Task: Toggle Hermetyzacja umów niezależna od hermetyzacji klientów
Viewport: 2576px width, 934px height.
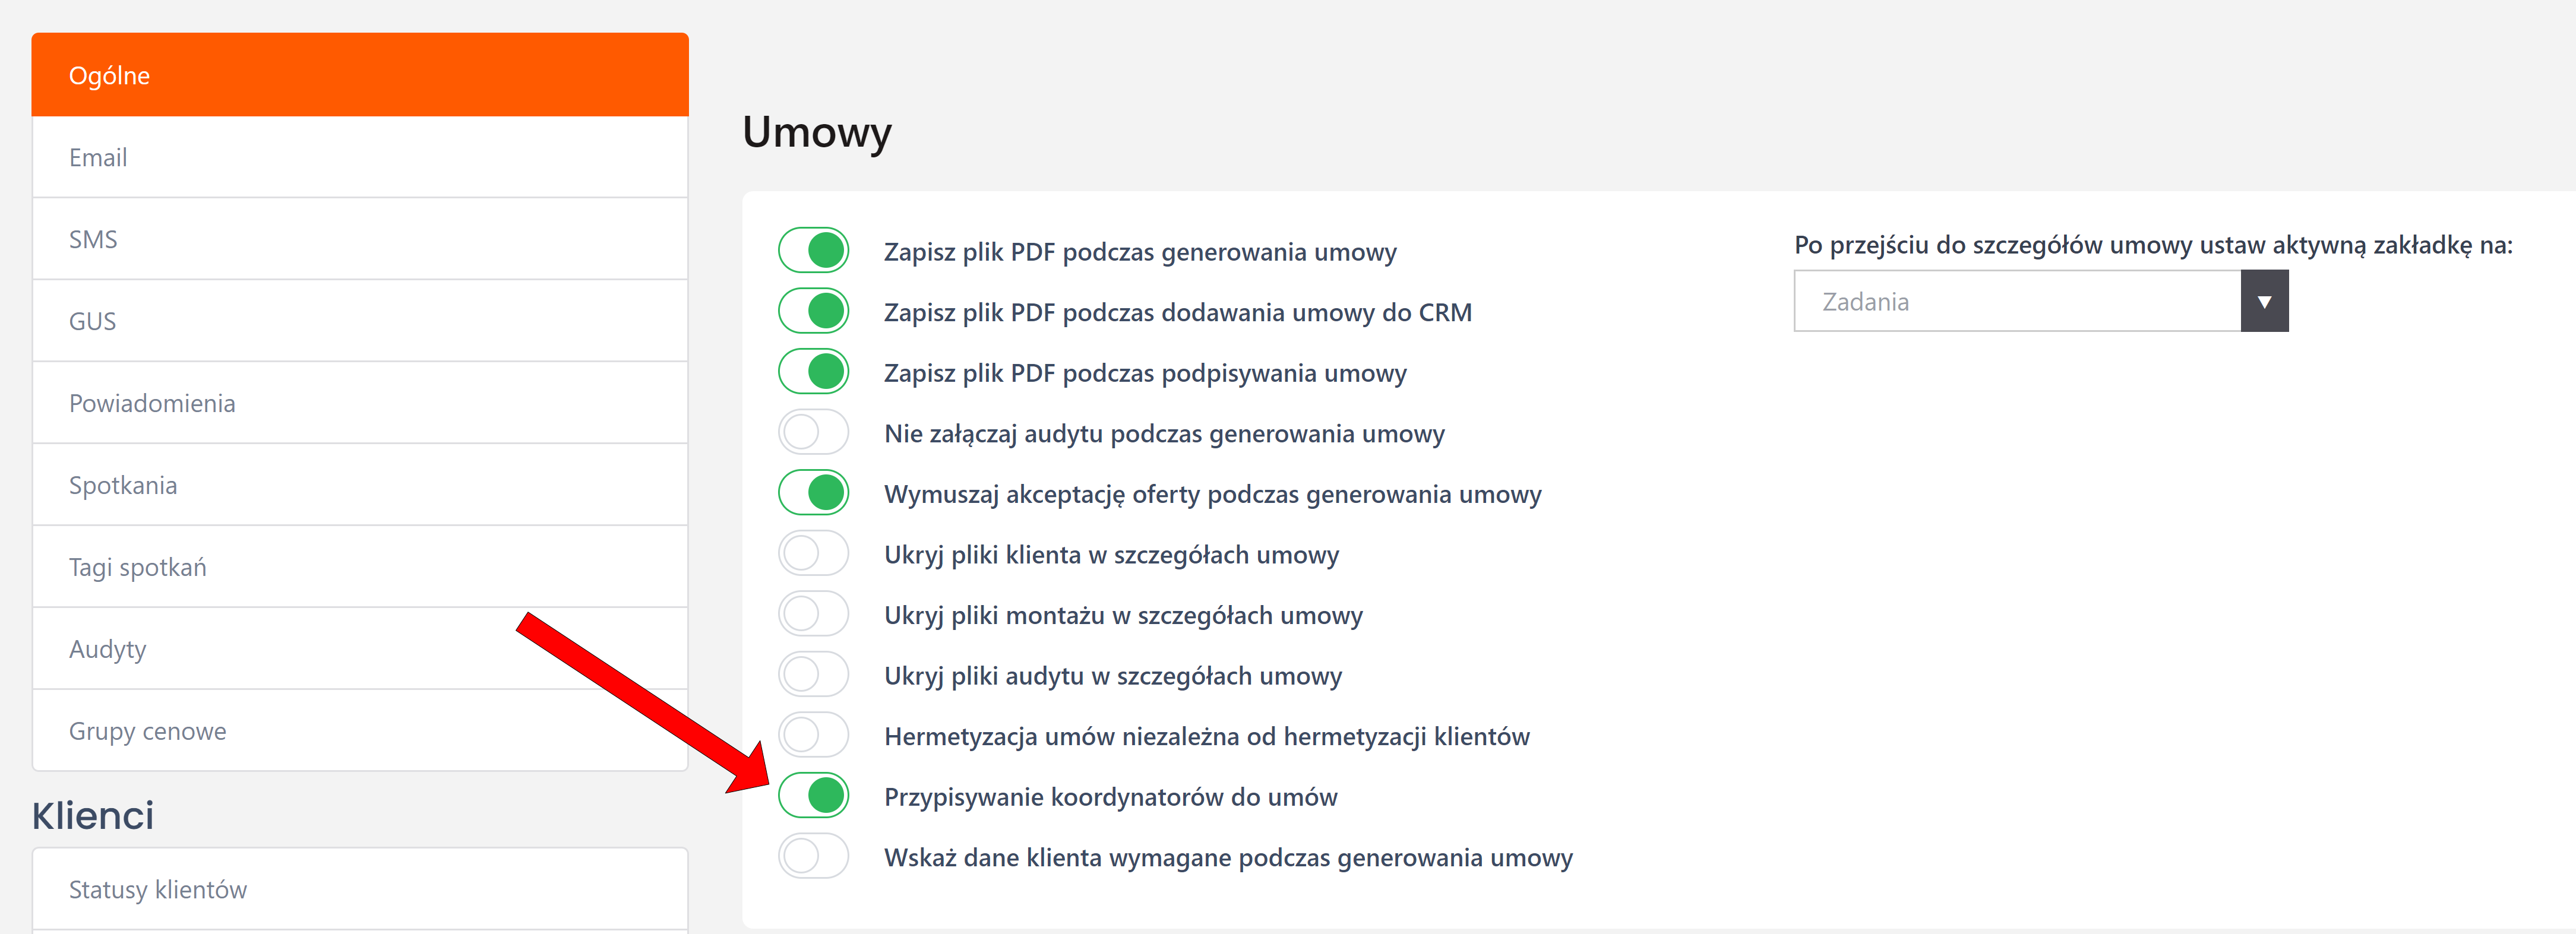Action: [x=813, y=736]
